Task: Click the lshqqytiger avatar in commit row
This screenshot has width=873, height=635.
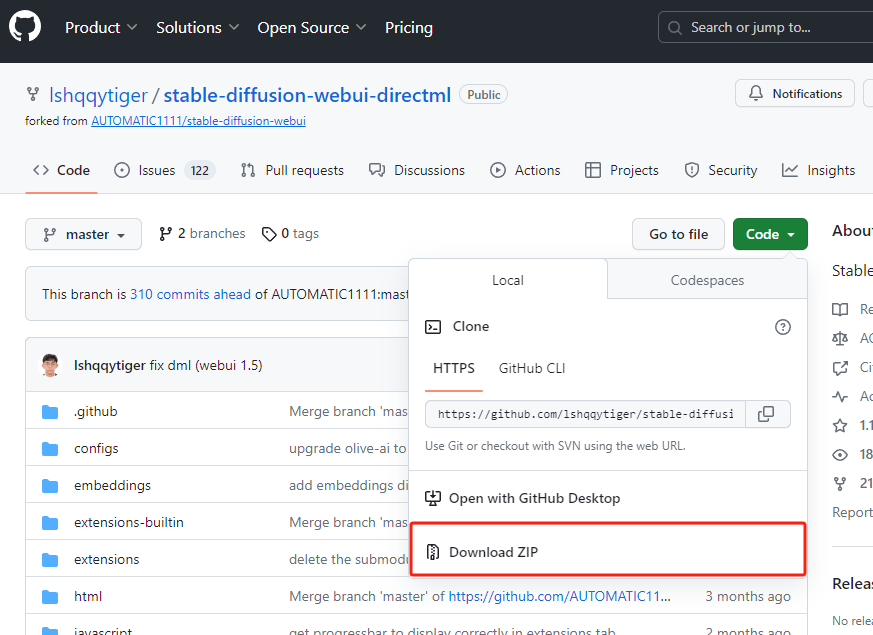Action: click(x=51, y=365)
